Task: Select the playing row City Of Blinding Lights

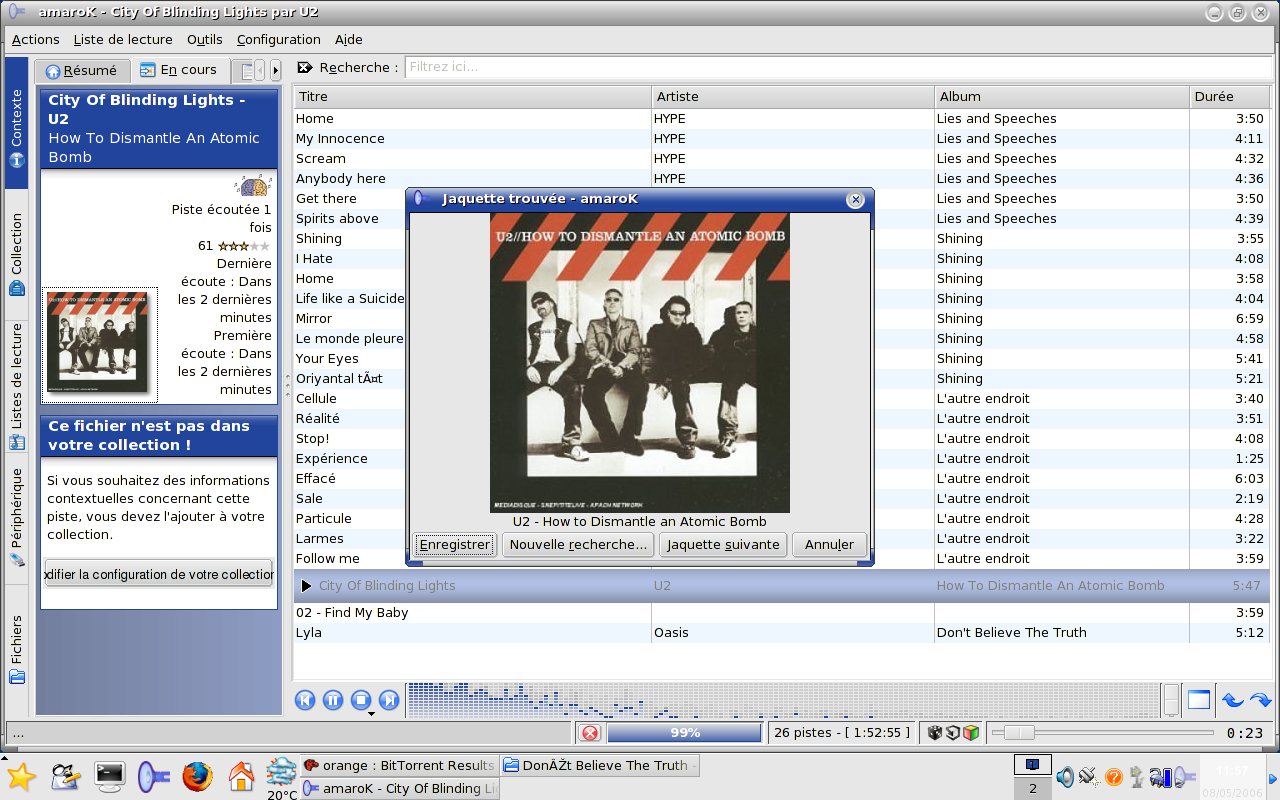Action: (781, 586)
